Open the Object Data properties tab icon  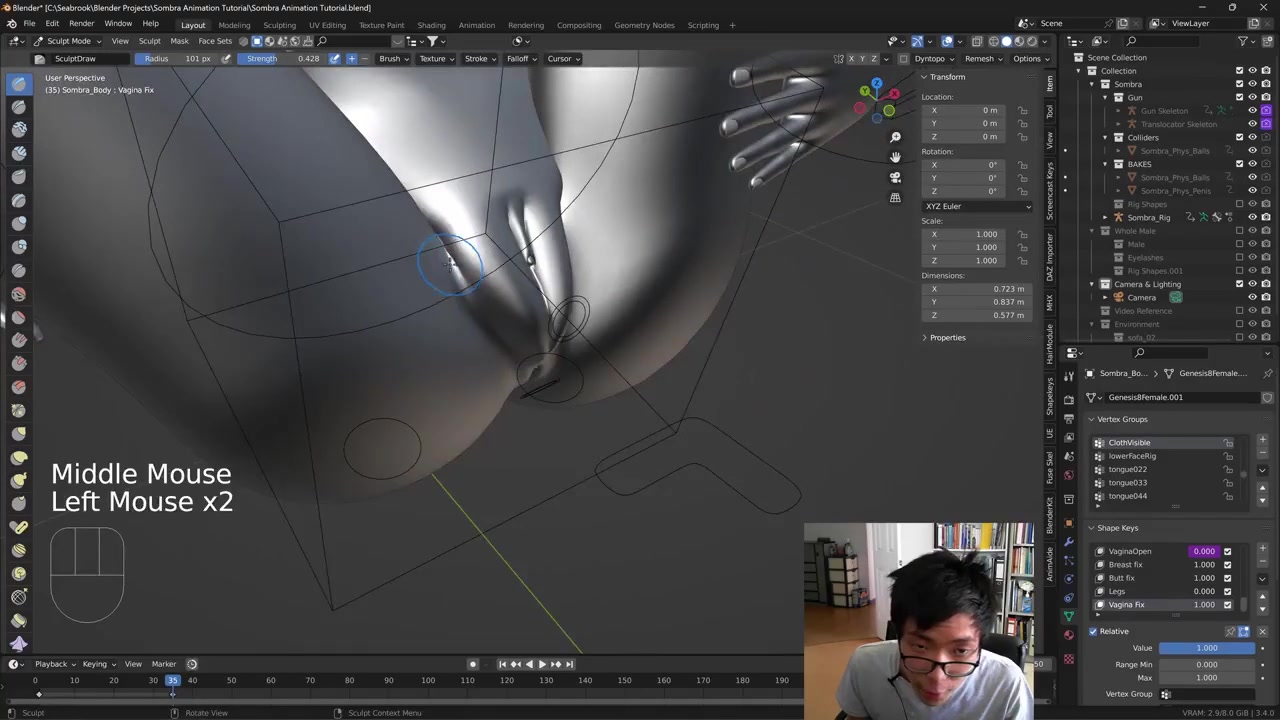1069,615
